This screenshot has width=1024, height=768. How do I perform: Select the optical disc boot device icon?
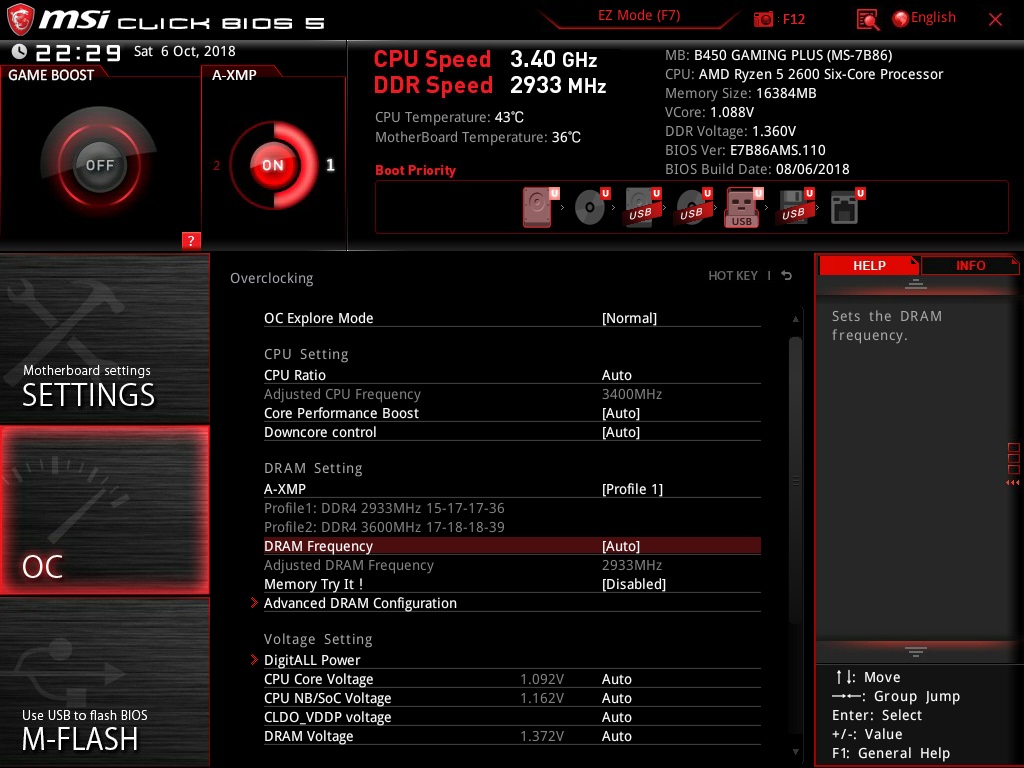pos(590,207)
